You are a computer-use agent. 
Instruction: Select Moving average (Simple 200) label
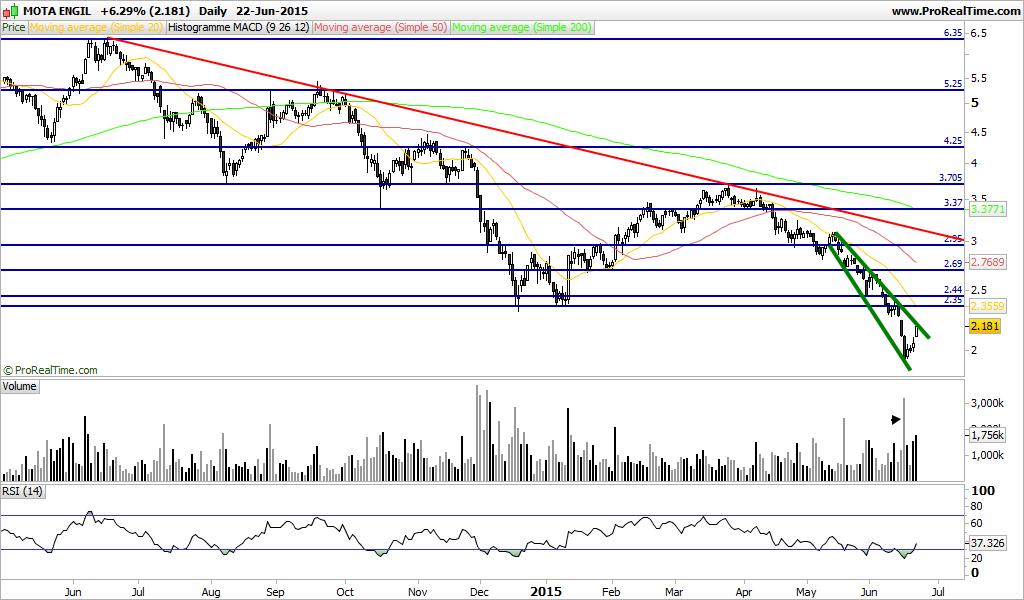pos(522,27)
